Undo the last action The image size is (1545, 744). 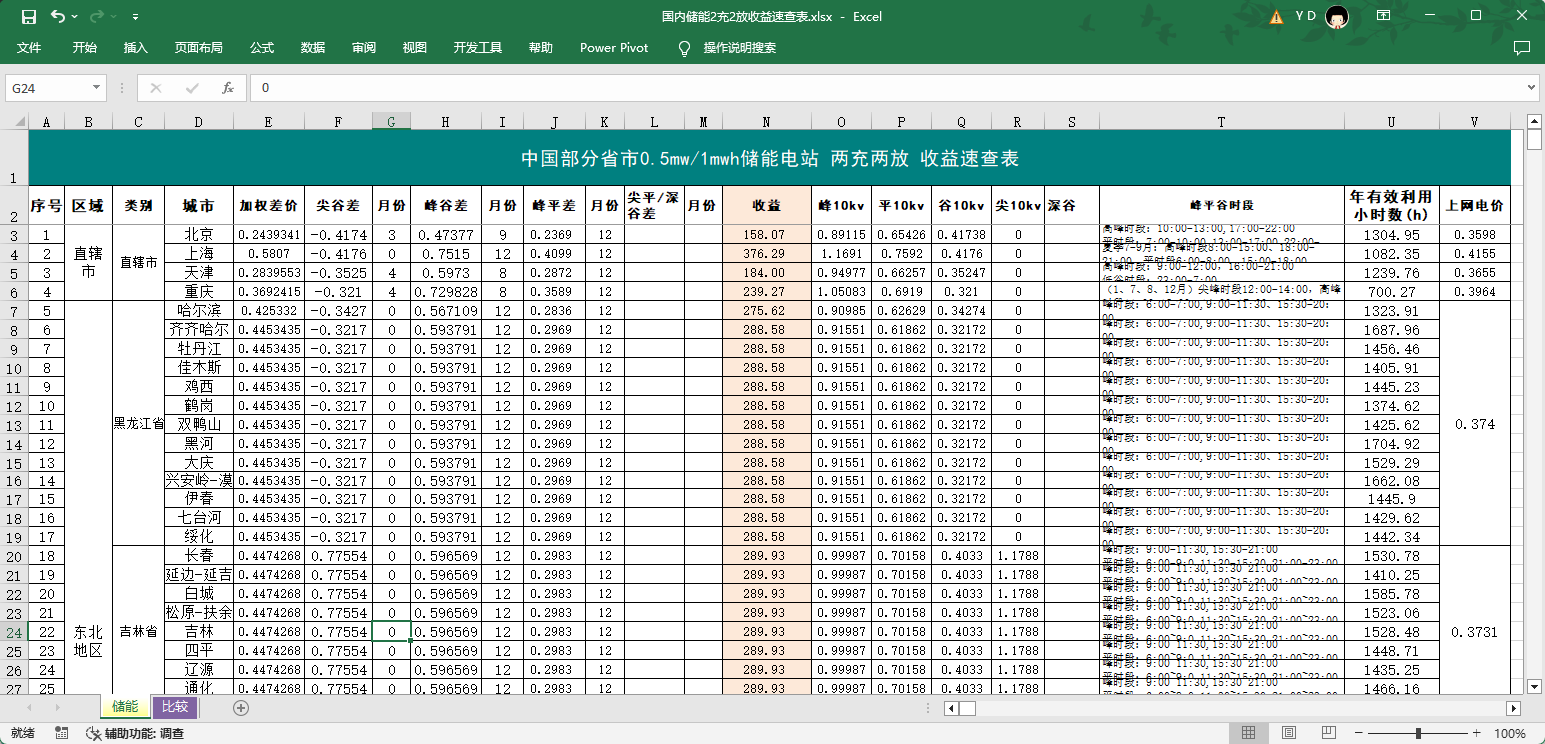(x=58, y=16)
